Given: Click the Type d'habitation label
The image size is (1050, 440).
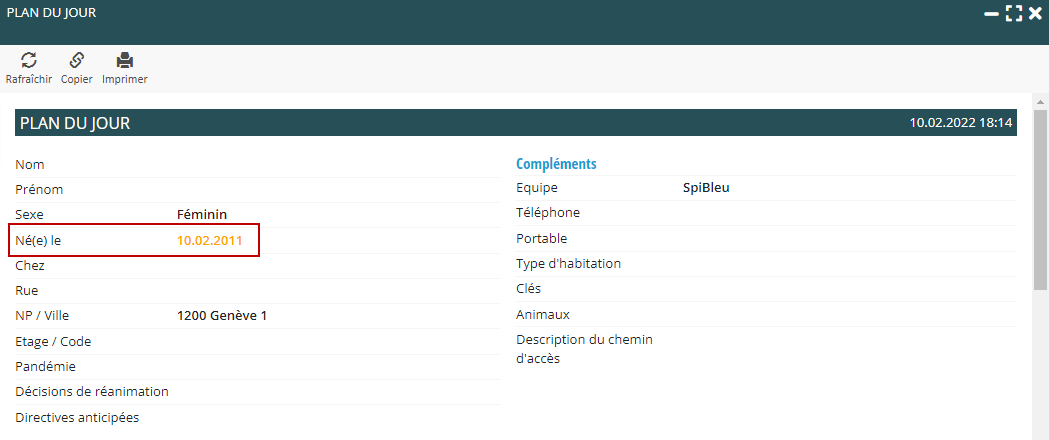Looking at the screenshot, I should tap(568, 263).
